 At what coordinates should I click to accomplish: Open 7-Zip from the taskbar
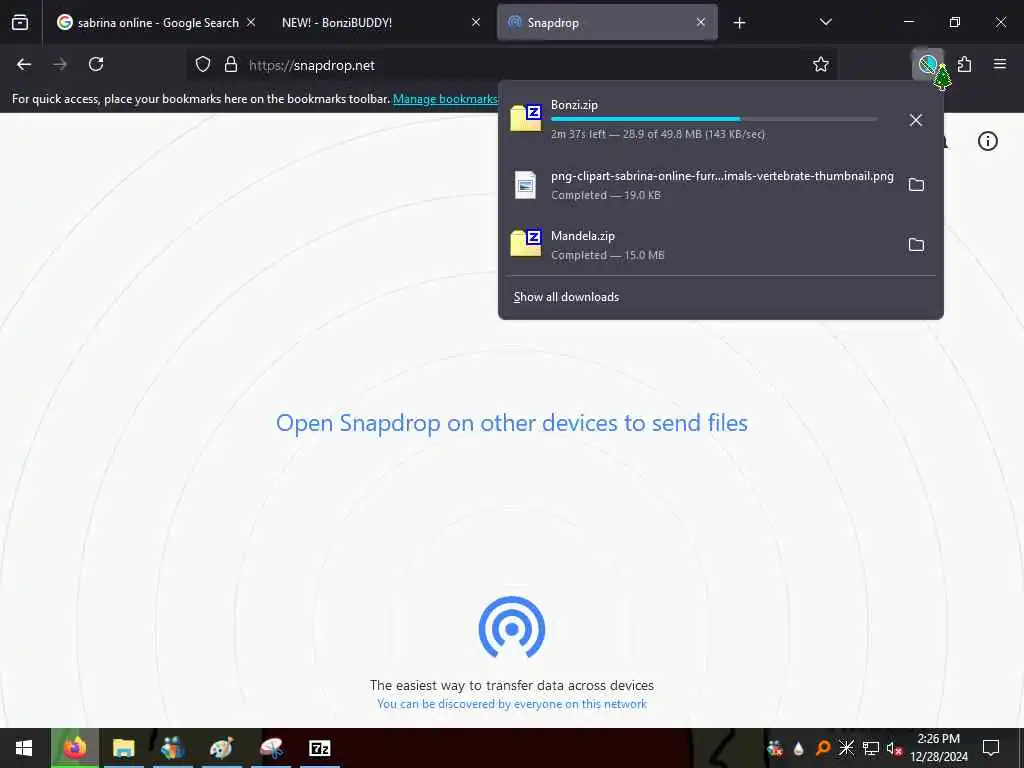tap(319, 748)
